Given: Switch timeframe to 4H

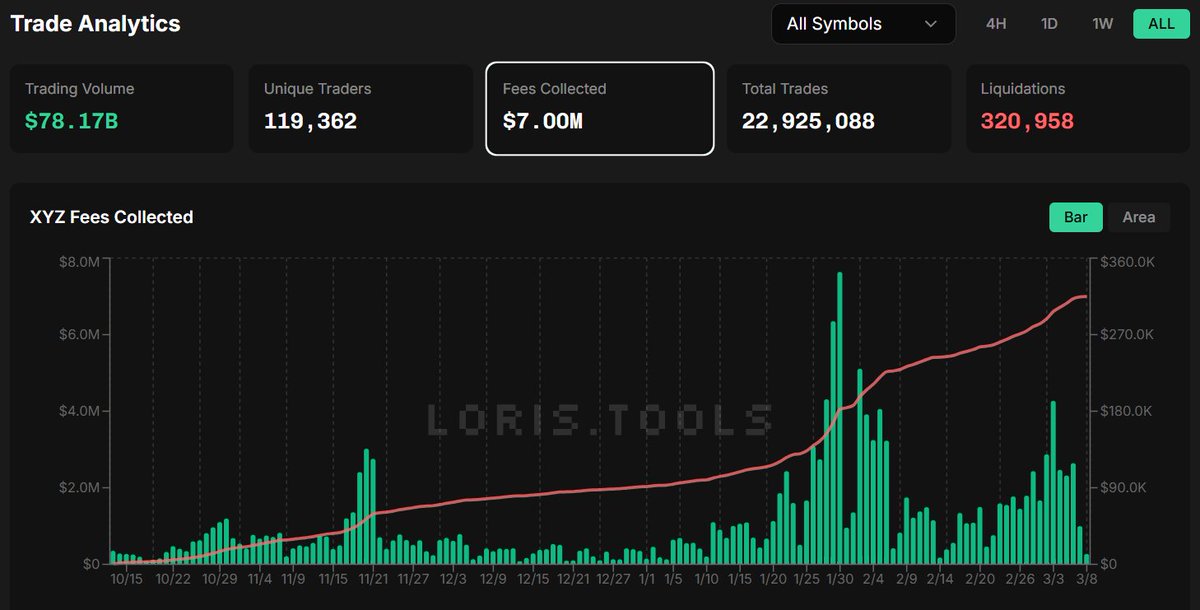Looking at the screenshot, I should click(996, 24).
